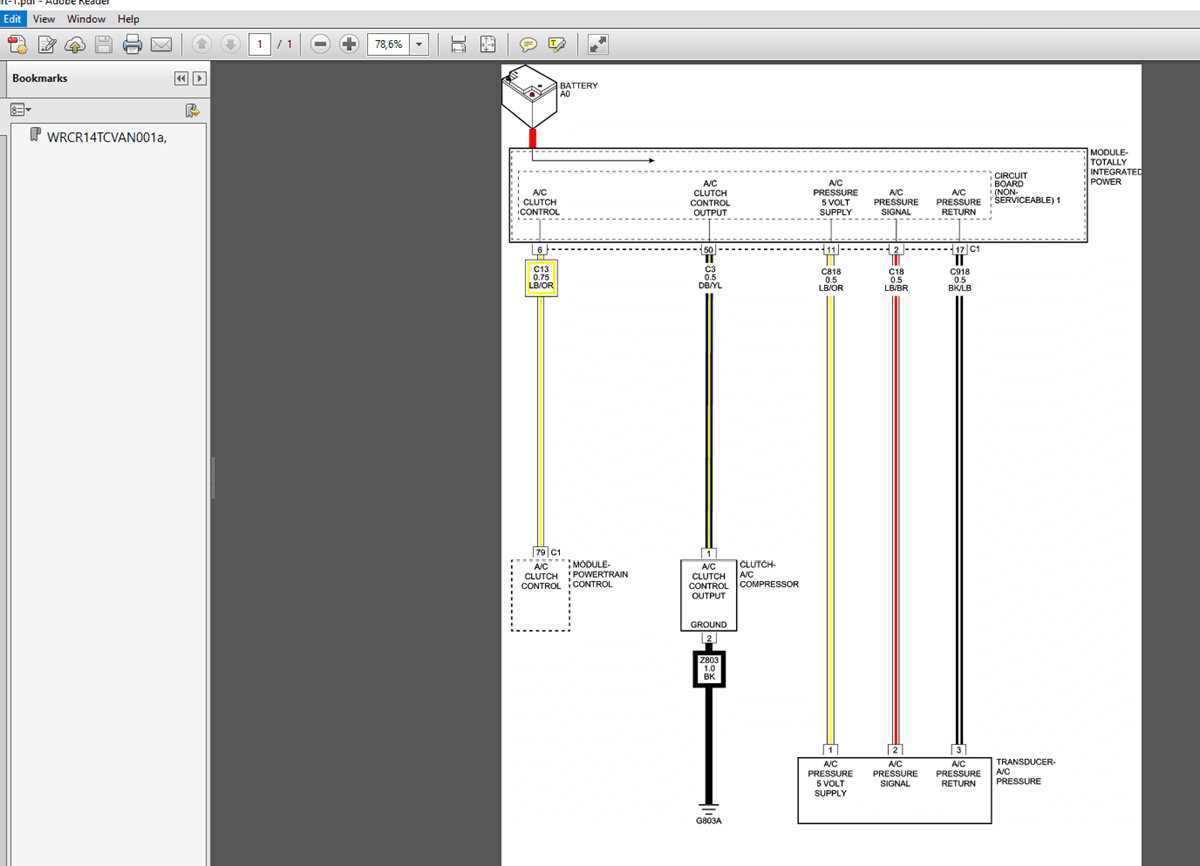Open the Edit menu
The width and height of the screenshot is (1200, 866).
tap(12, 18)
